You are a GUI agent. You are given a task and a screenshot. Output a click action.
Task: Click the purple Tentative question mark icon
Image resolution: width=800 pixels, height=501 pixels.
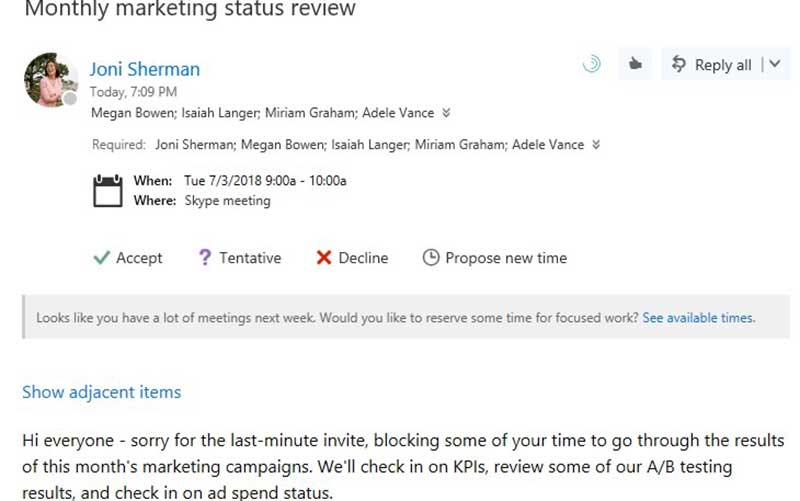(204, 258)
